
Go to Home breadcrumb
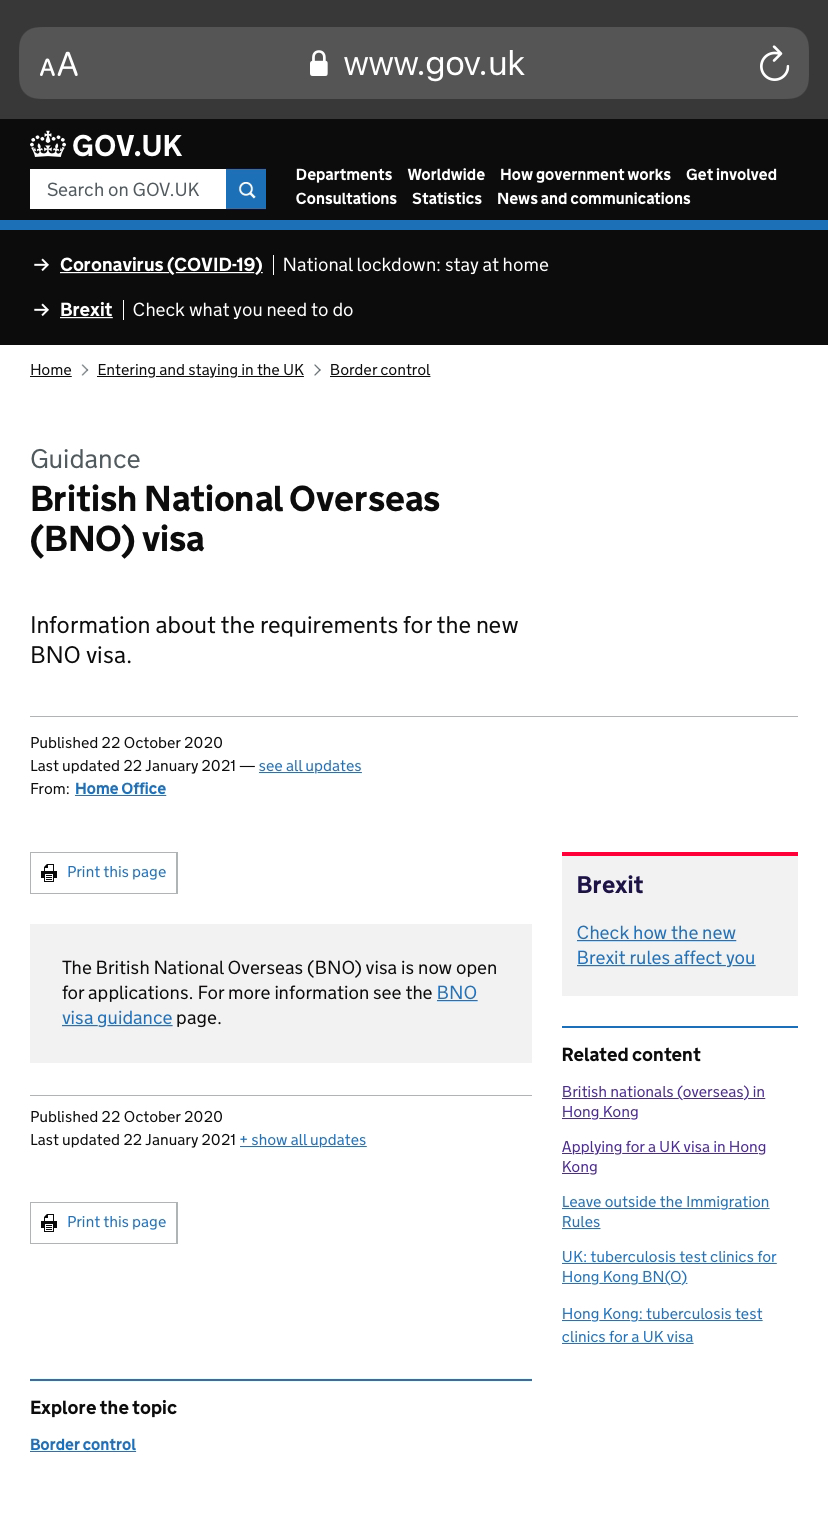(x=51, y=370)
